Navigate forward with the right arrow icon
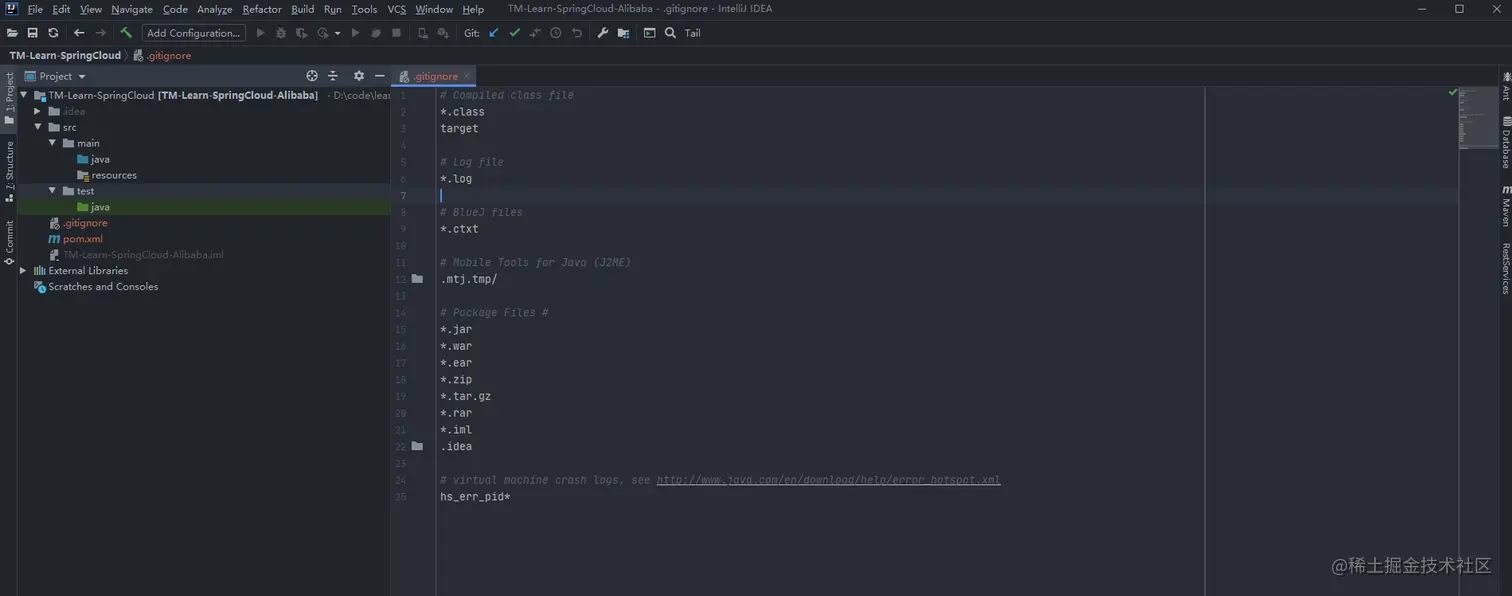The width and height of the screenshot is (1512, 596). tap(100, 33)
